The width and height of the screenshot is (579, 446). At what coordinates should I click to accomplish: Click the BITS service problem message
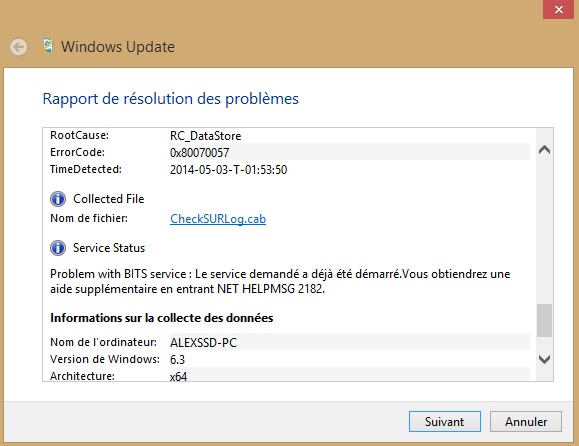pyautogui.click(x=280, y=281)
